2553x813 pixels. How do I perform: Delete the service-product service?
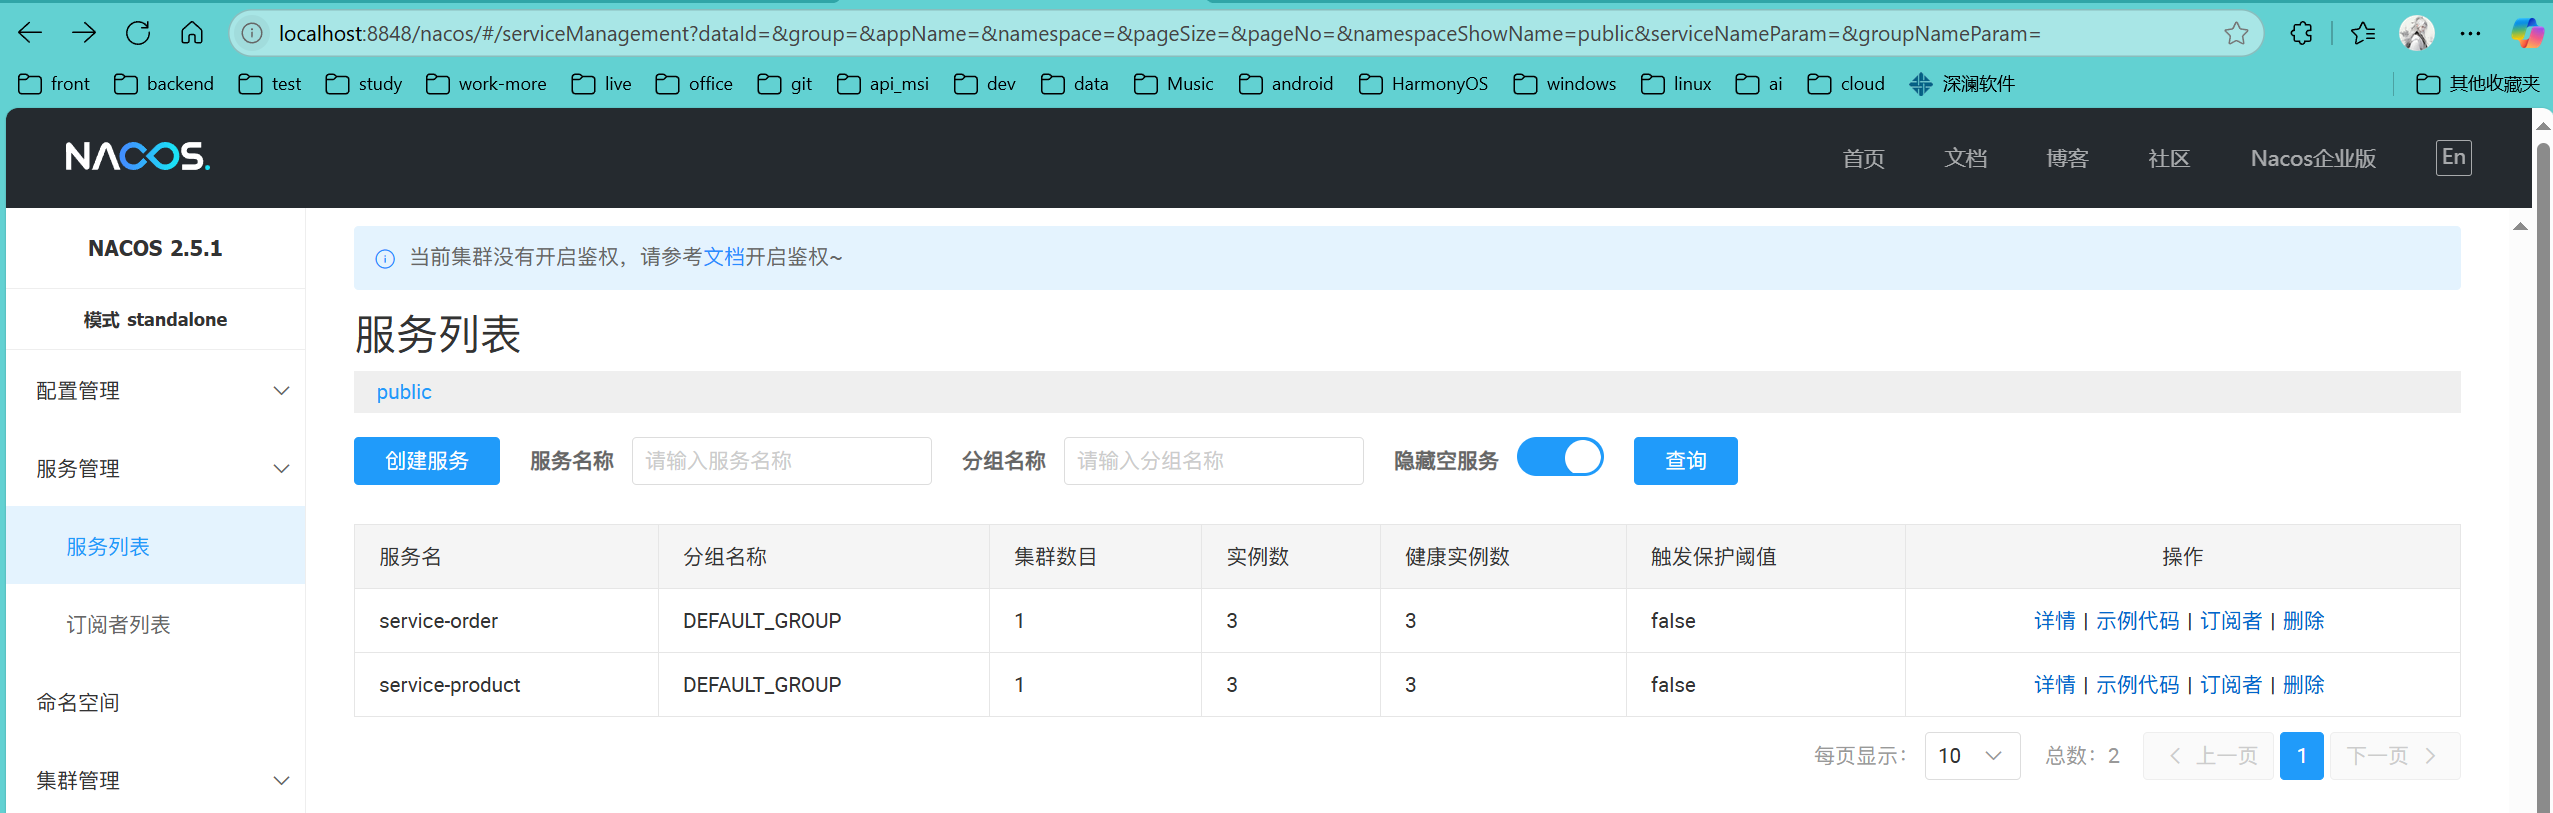click(2303, 685)
